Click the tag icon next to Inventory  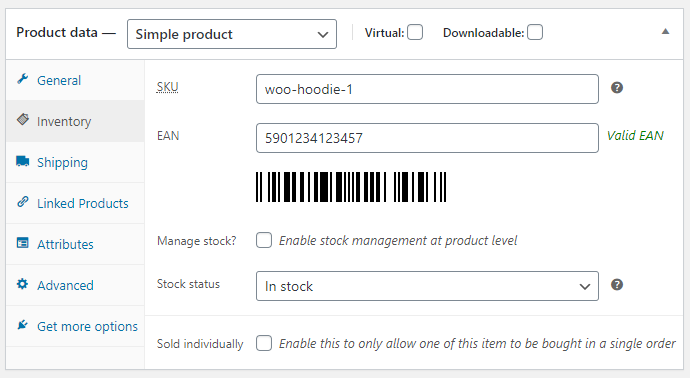pyautogui.click(x=23, y=119)
